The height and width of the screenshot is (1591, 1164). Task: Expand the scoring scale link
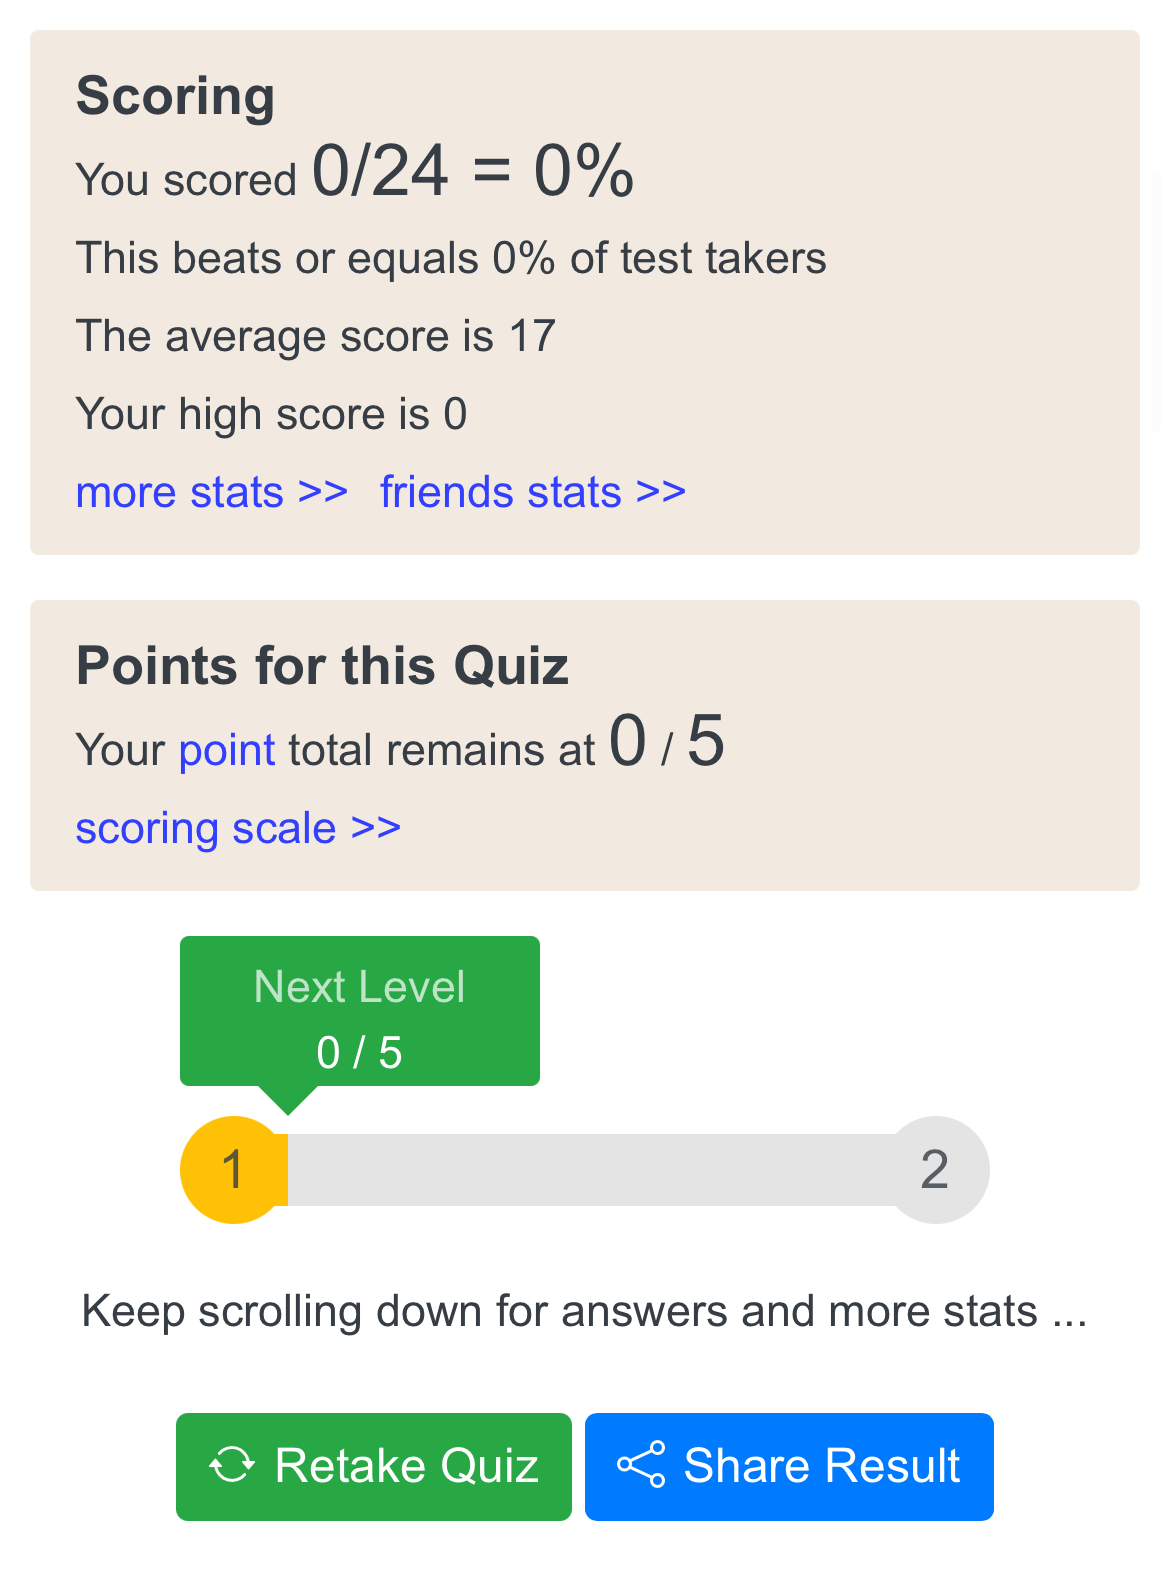point(238,828)
